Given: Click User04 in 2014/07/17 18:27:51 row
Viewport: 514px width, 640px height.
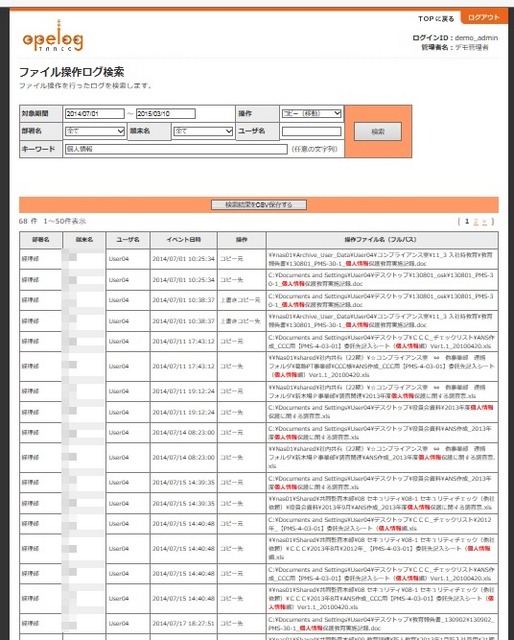Looking at the screenshot, I should 119,624.
